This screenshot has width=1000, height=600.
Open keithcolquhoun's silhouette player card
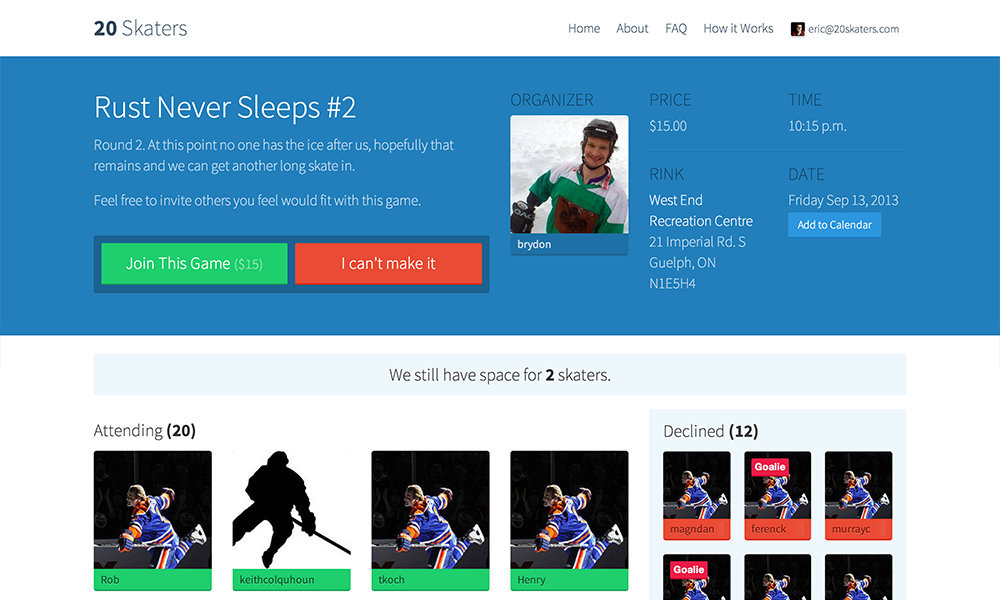tap(291, 520)
